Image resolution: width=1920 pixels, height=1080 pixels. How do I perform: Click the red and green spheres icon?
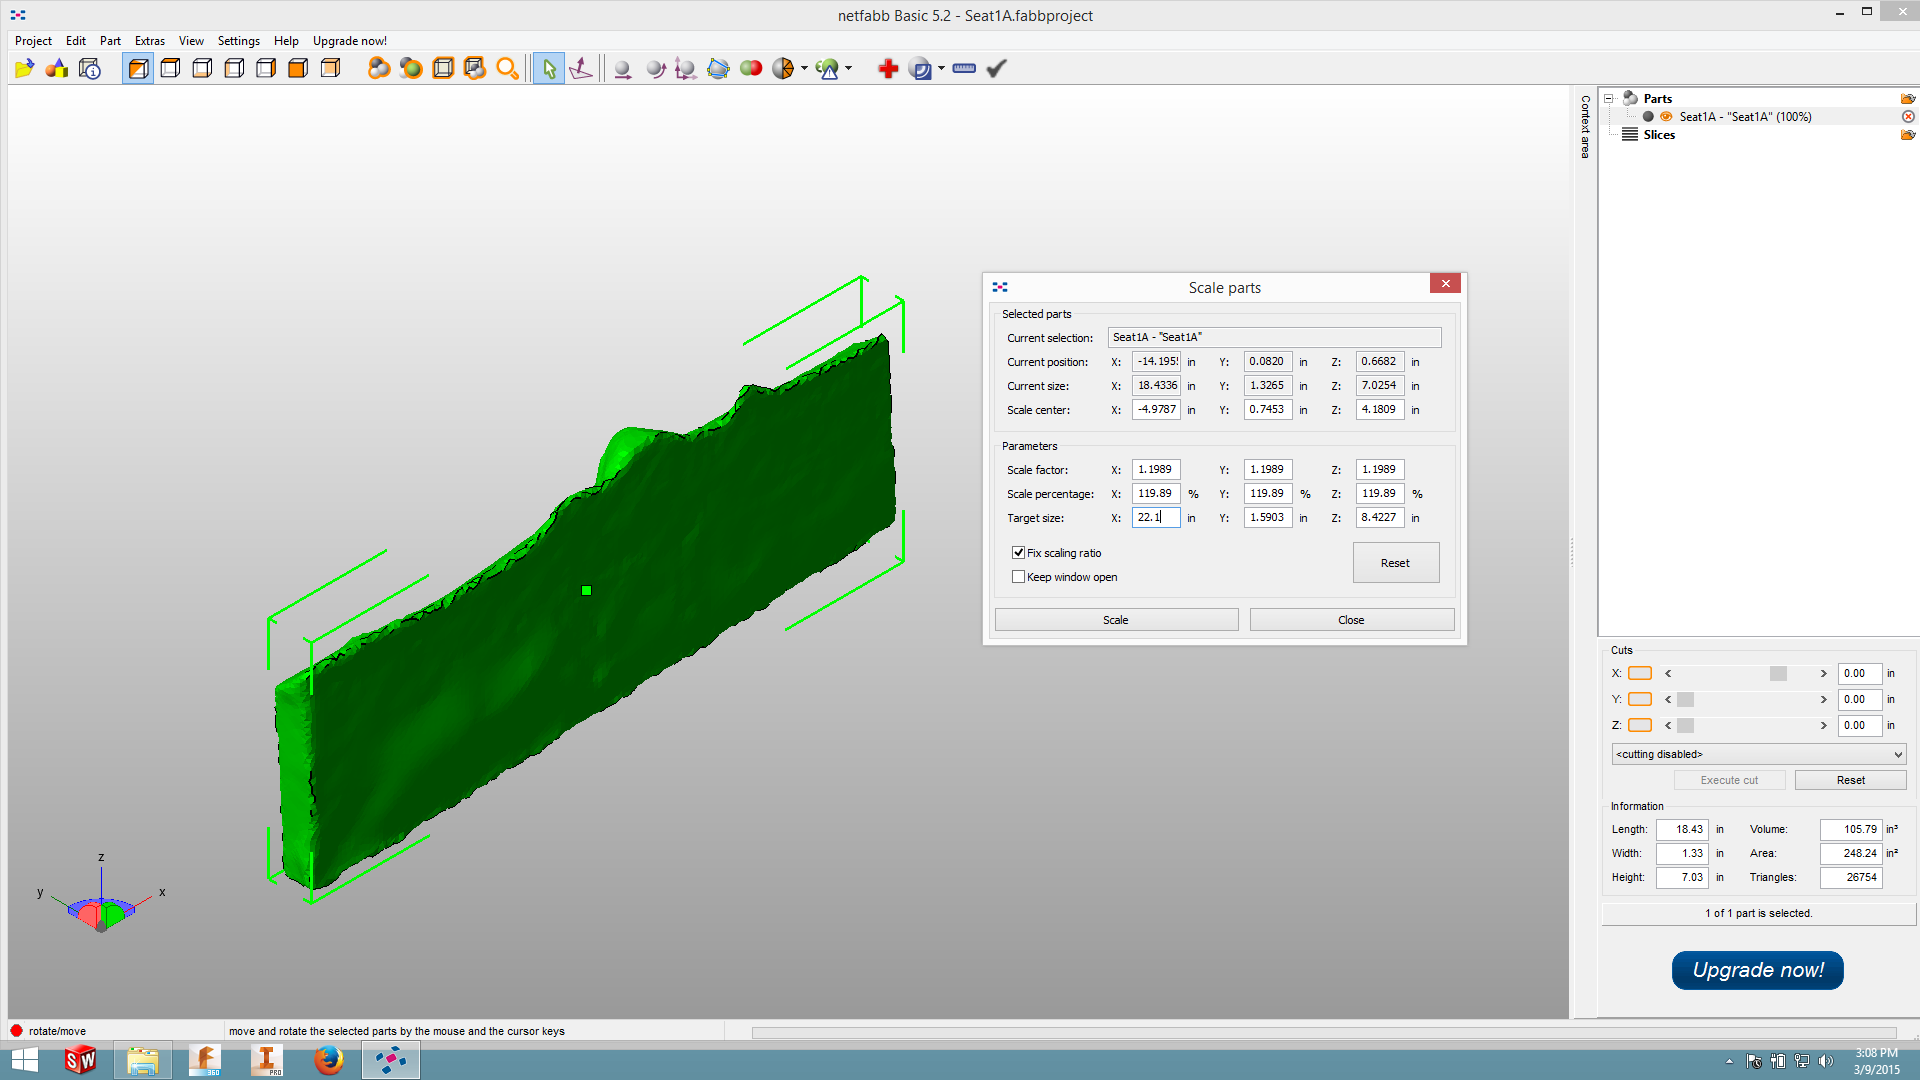pyautogui.click(x=751, y=68)
